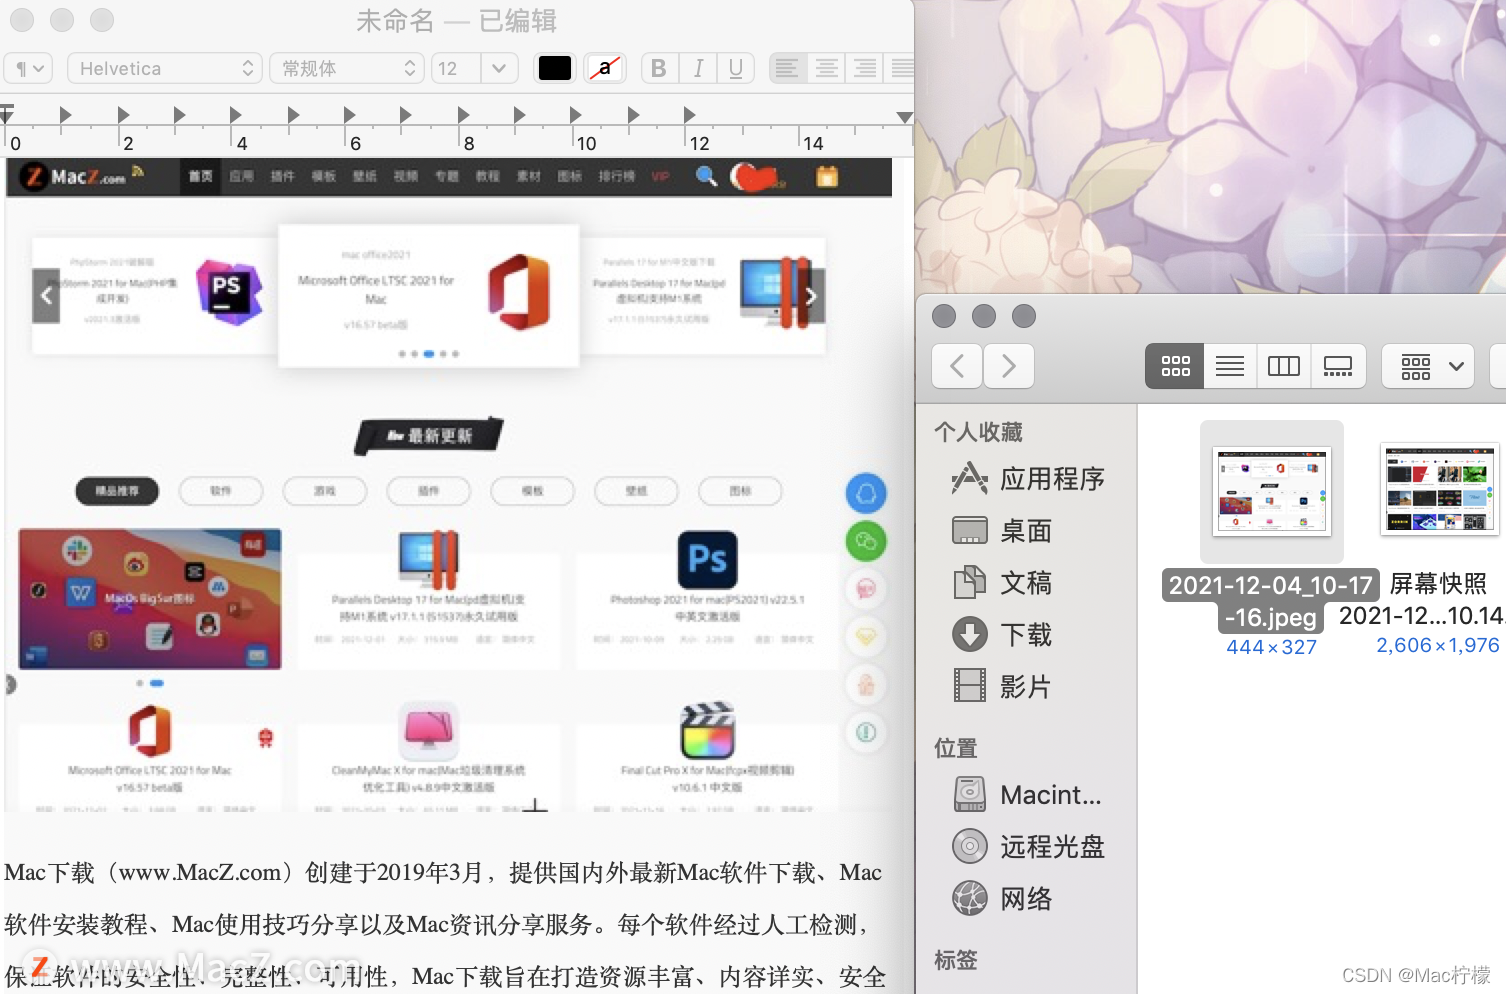Screen dimensions: 1506x994
Task: Select the 2021-12-04_10-17-16.jpeg thumbnail
Action: tap(1272, 492)
